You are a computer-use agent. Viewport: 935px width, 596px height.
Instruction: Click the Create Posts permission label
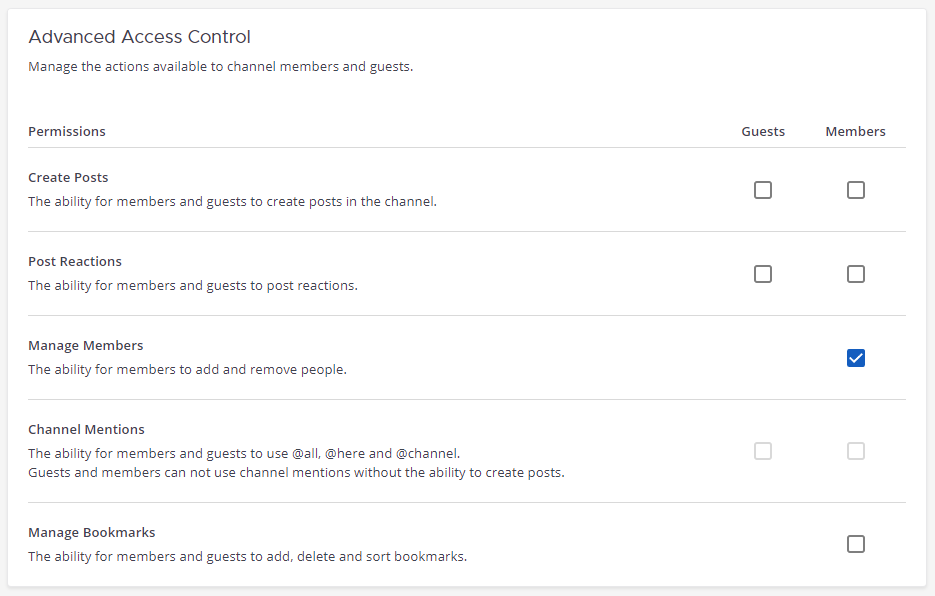(x=68, y=177)
